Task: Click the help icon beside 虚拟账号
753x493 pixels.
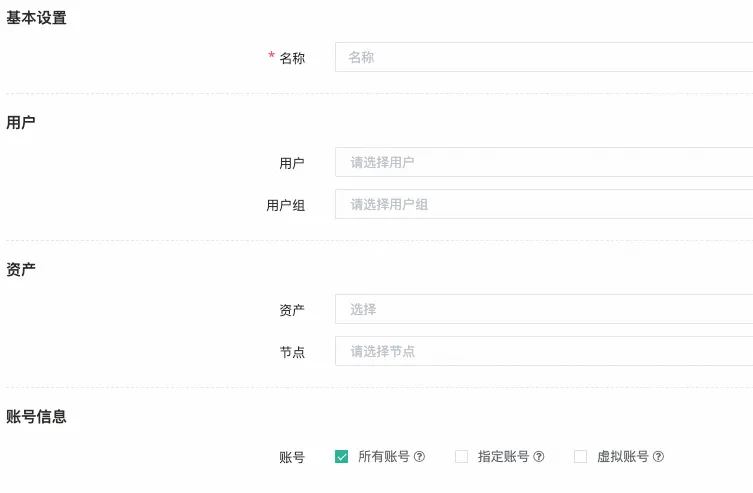Action: (658, 457)
